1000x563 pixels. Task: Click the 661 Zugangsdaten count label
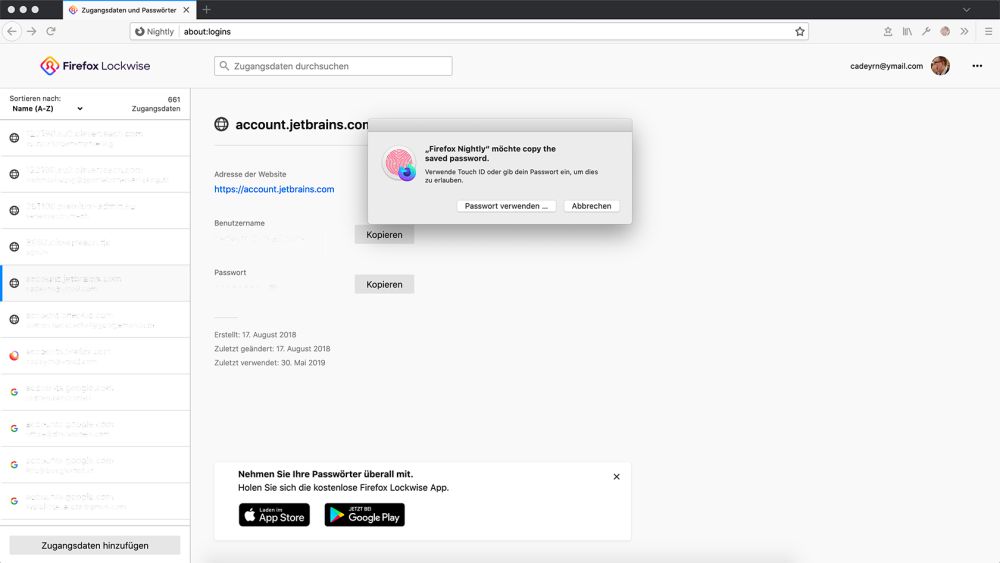pyautogui.click(x=156, y=104)
